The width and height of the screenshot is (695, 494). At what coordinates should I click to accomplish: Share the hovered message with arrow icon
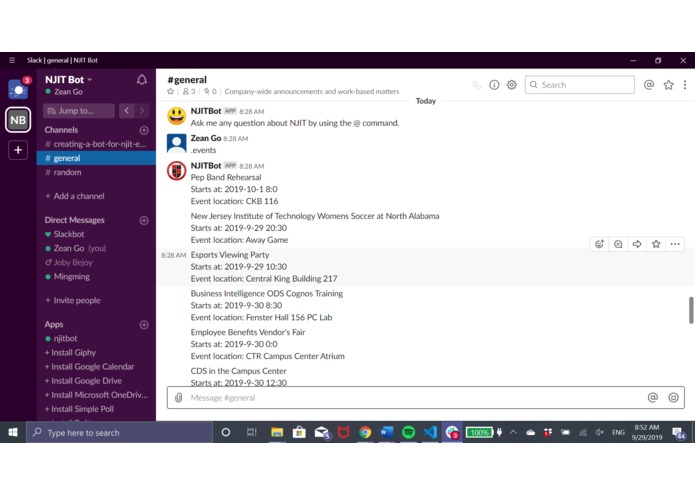pos(637,244)
